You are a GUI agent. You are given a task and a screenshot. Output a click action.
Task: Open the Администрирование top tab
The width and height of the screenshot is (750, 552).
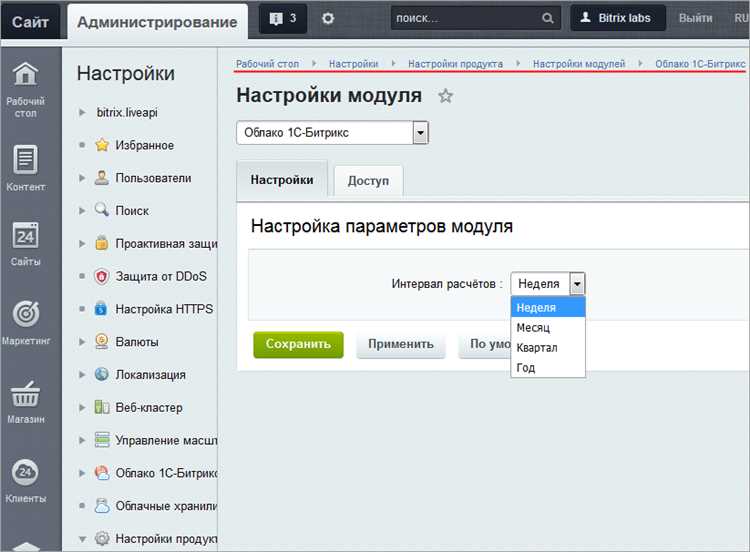click(157, 22)
